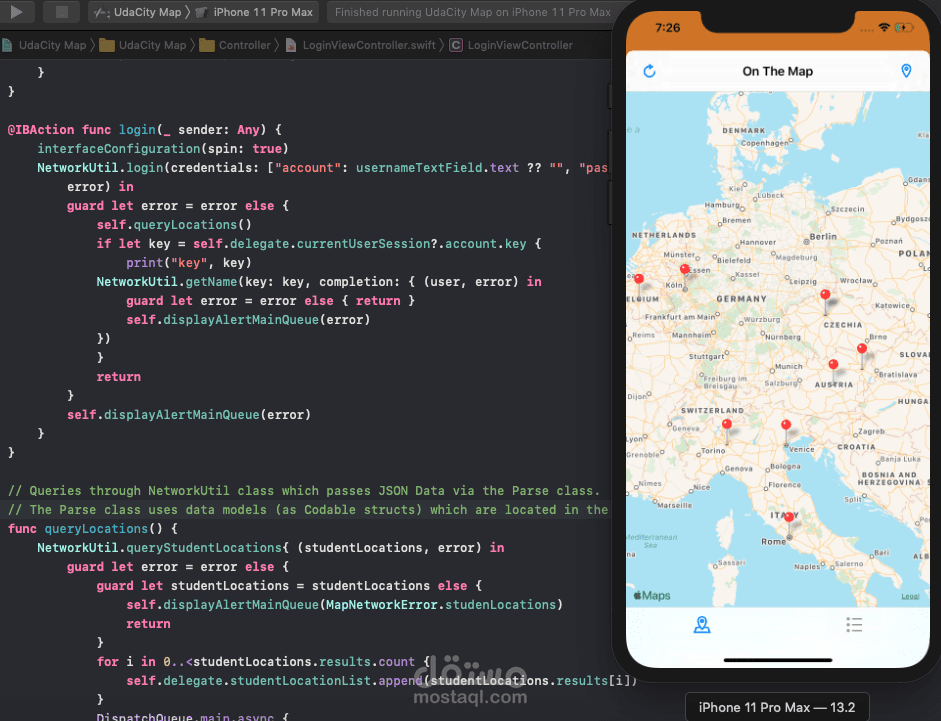
Task: Tap the red pin near Belgium on the map
Action: (639, 280)
